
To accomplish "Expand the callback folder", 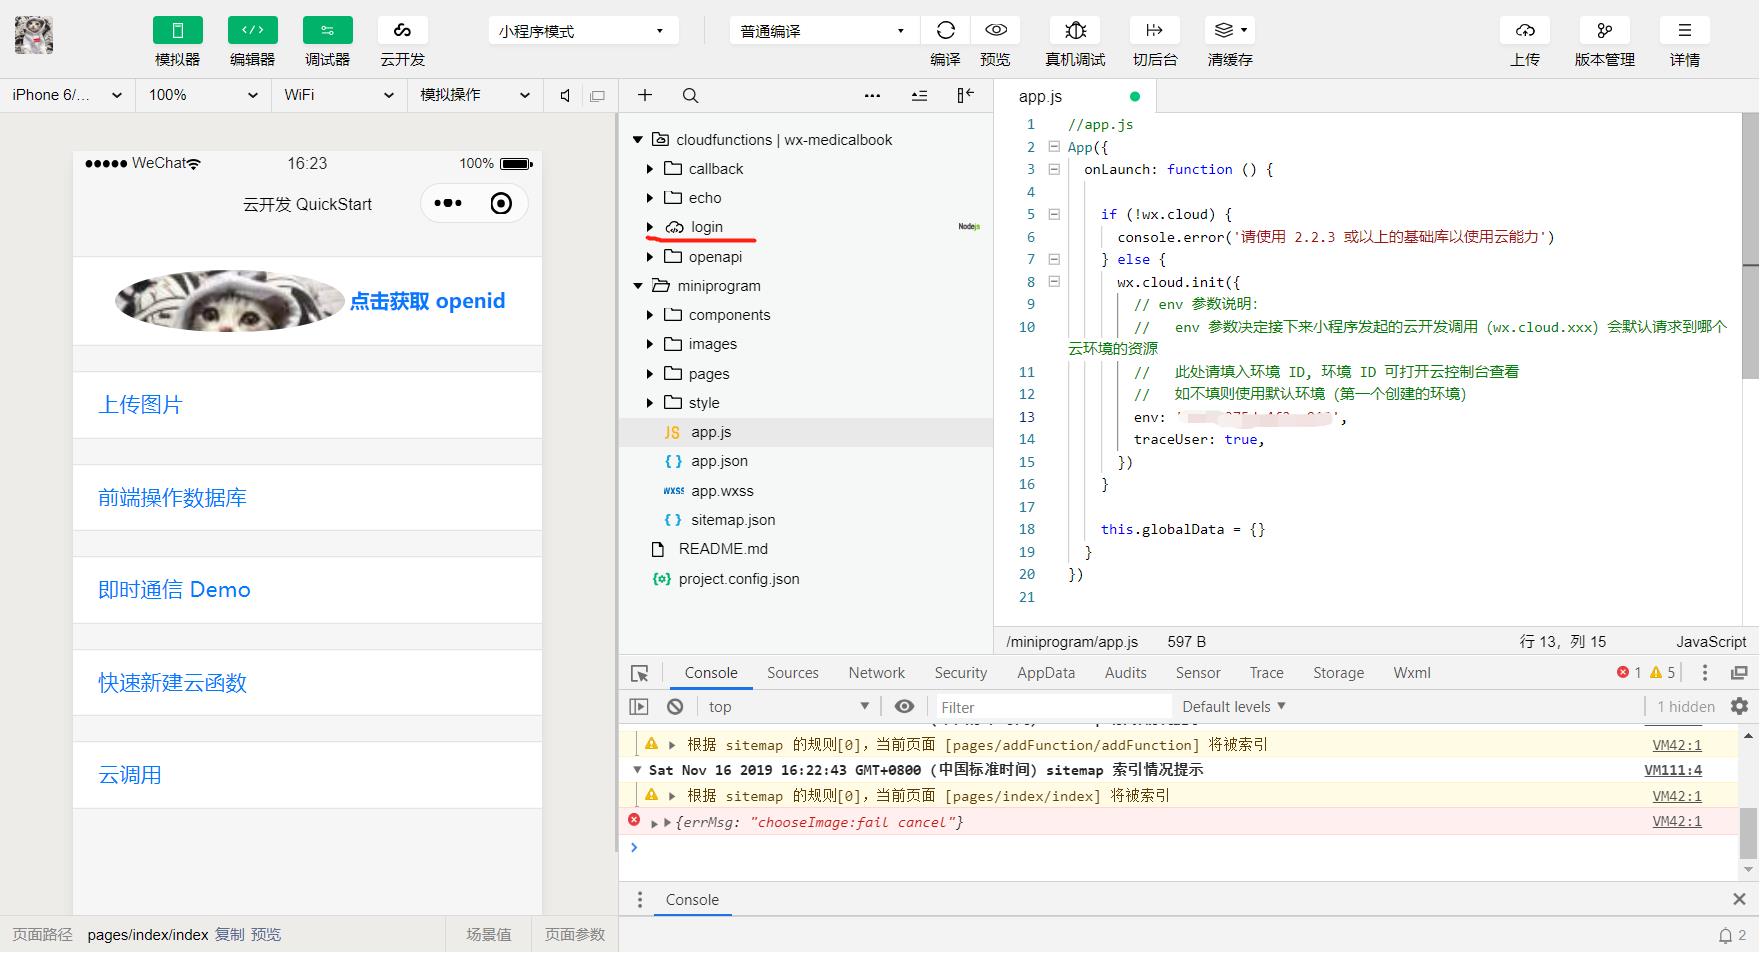I will pos(649,169).
